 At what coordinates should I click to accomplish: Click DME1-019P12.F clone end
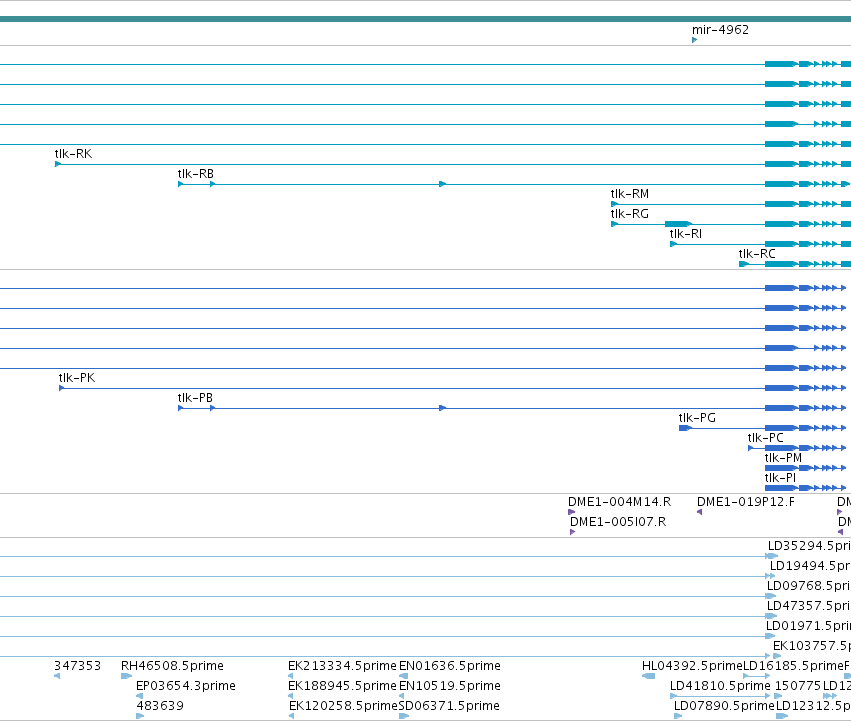tap(746, 502)
